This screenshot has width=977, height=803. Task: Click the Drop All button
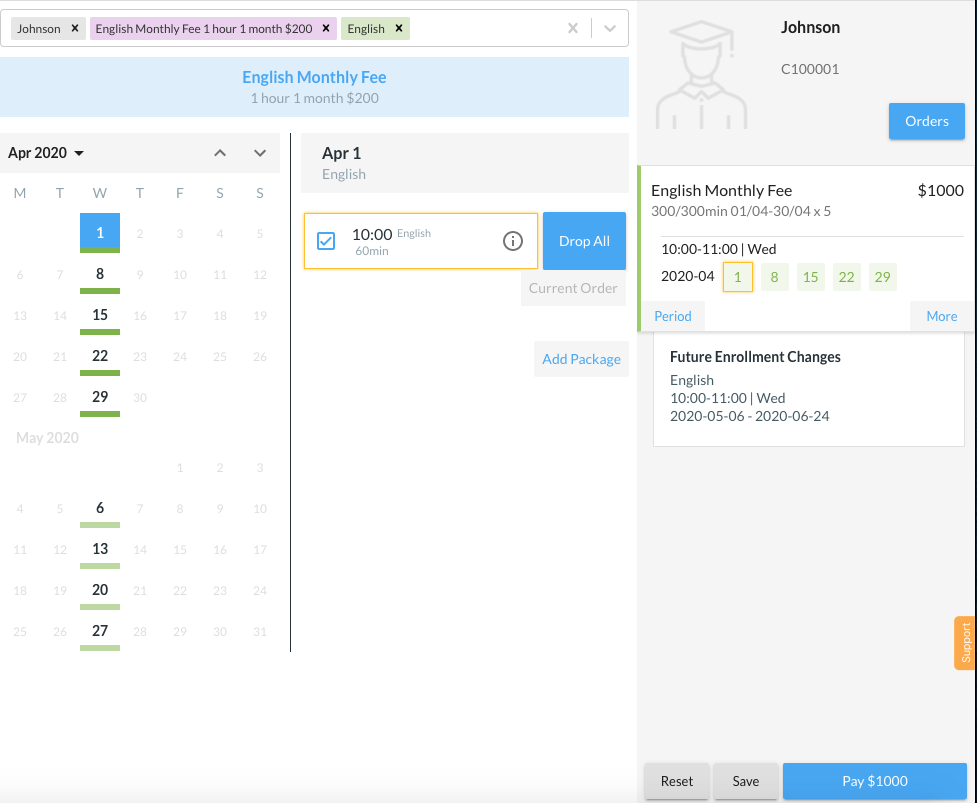584,241
